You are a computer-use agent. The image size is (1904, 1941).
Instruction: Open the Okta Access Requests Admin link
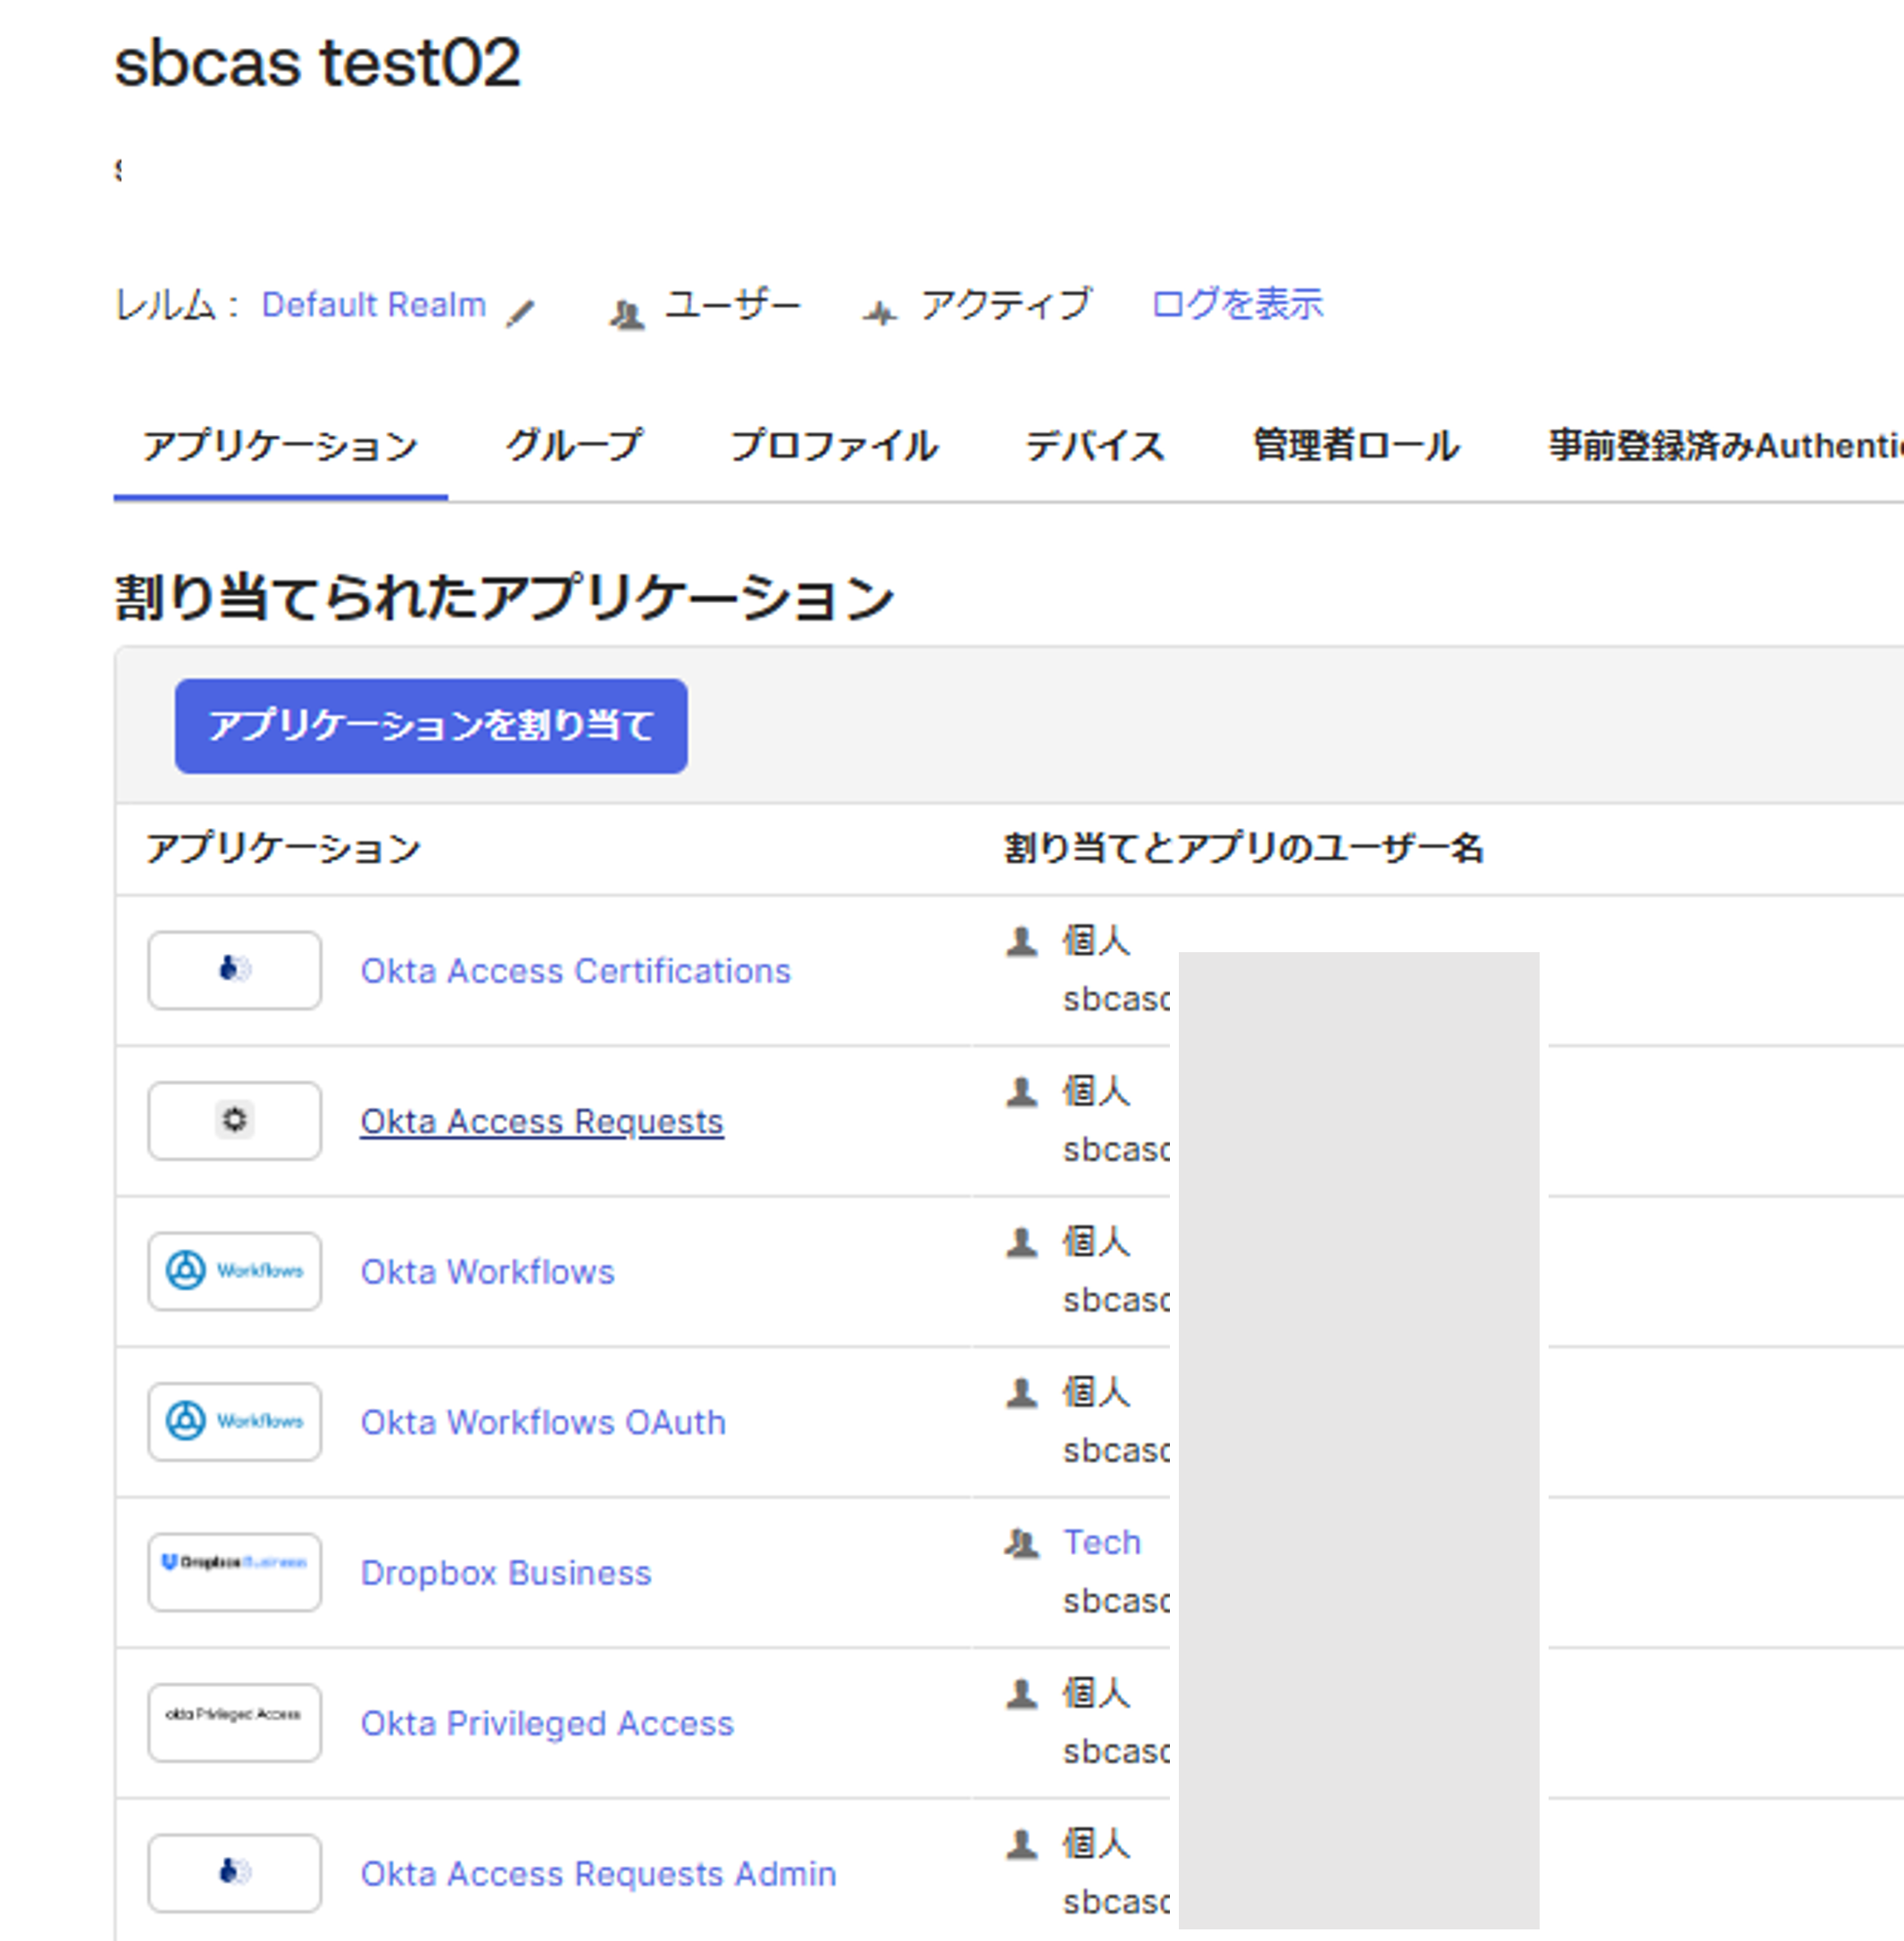coord(598,1873)
